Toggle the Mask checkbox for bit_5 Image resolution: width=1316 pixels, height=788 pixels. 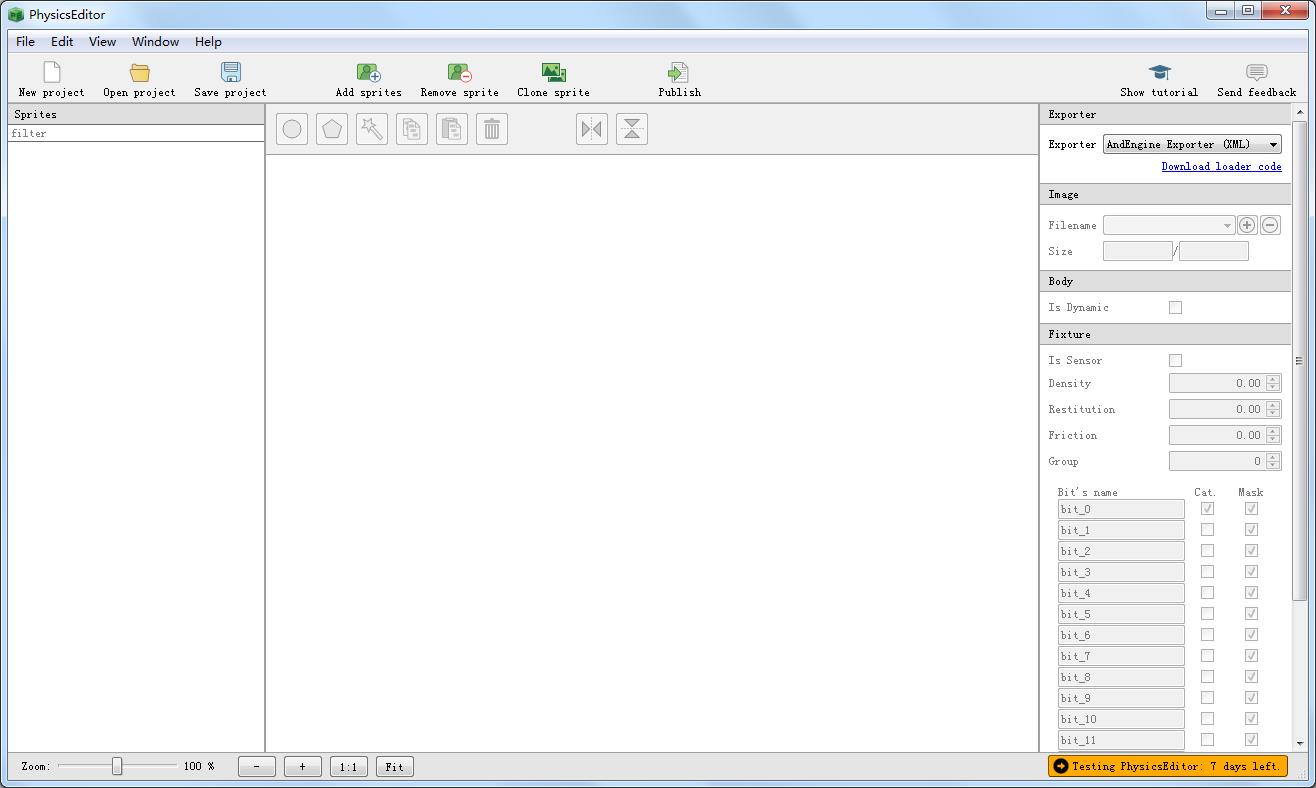pos(1251,614)
